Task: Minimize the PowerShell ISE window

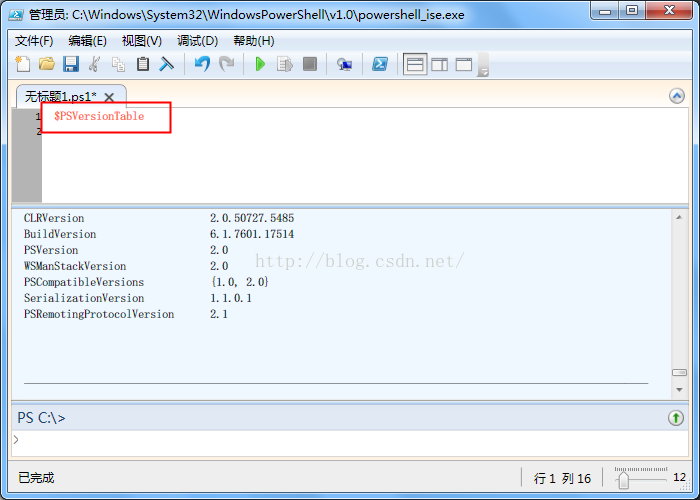Action: coord(605,11)
